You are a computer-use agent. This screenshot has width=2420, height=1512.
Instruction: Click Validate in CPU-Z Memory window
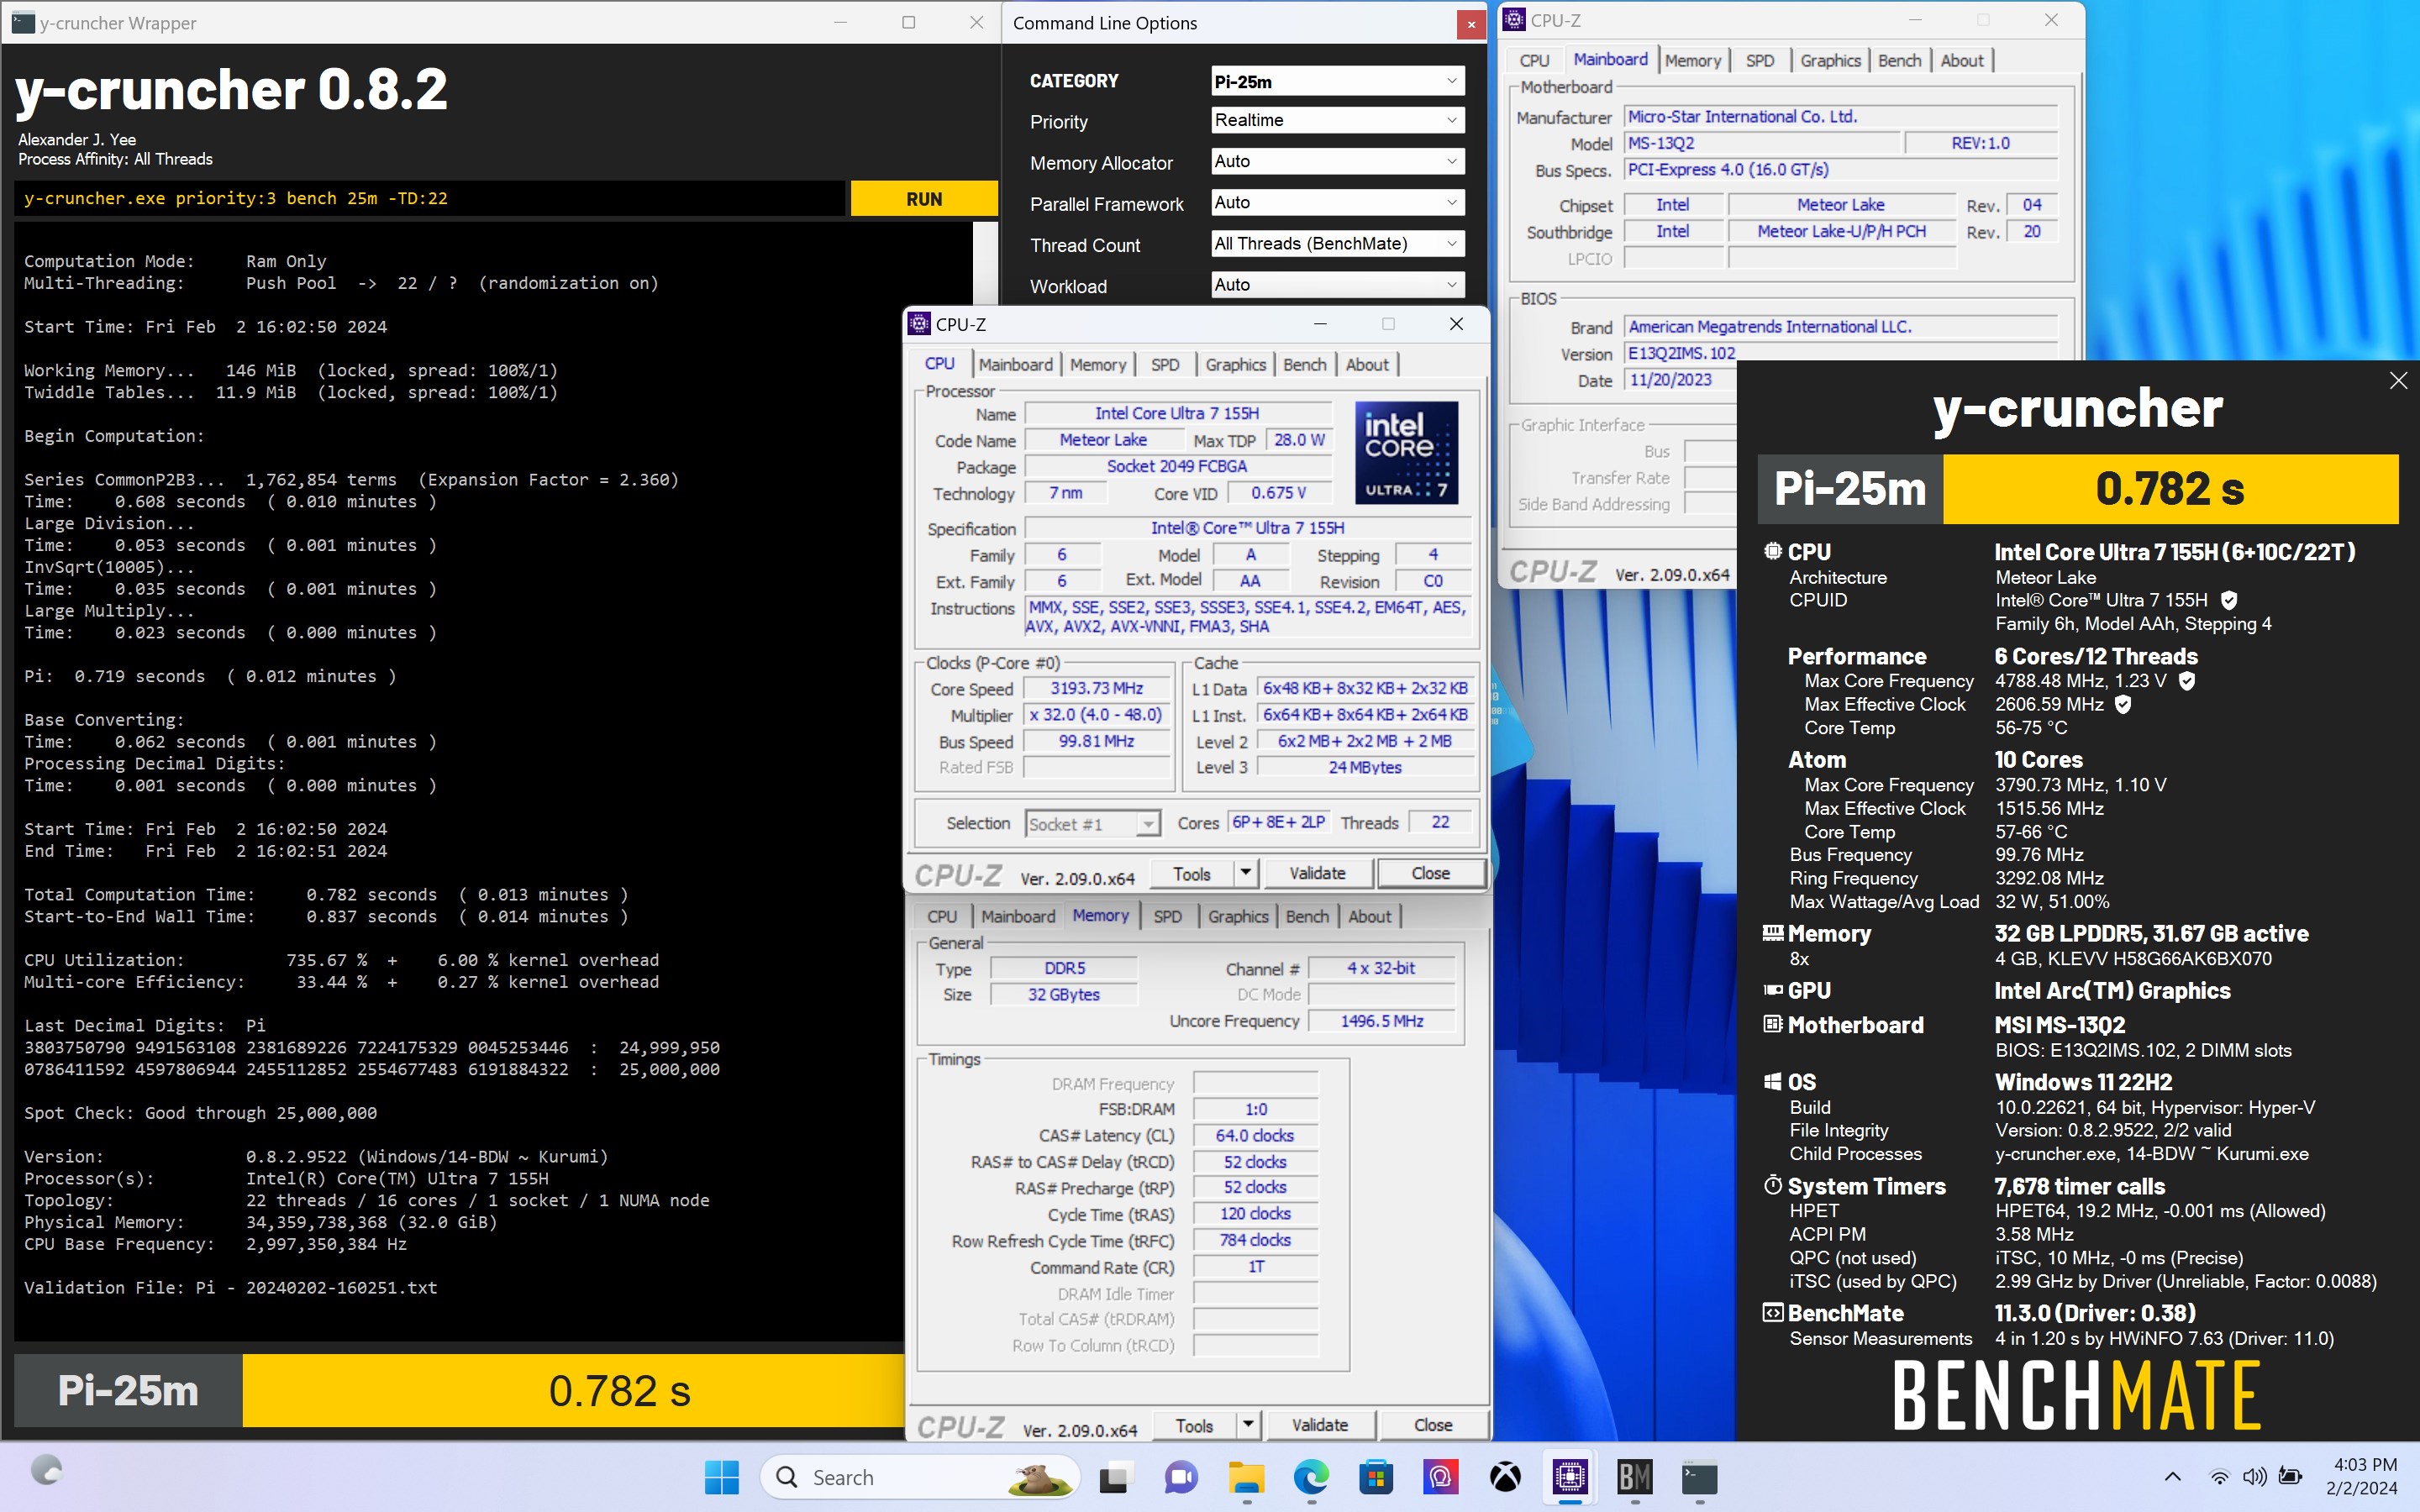[1320, 1425]
